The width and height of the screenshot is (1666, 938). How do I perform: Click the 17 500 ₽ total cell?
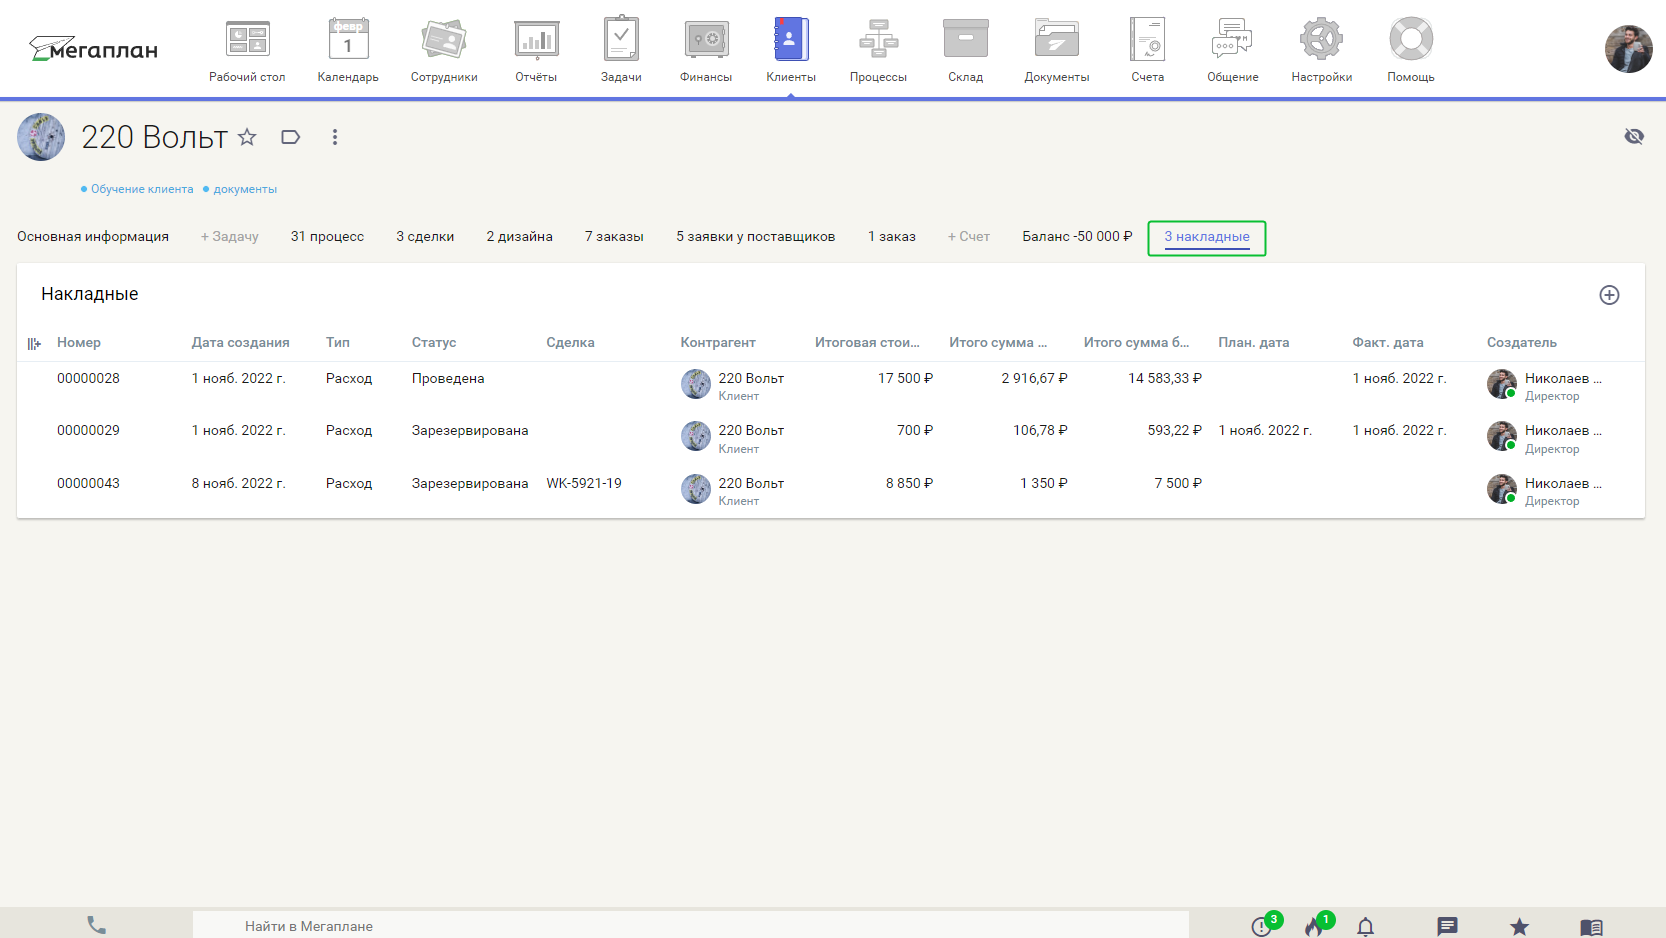click(905, 378)
